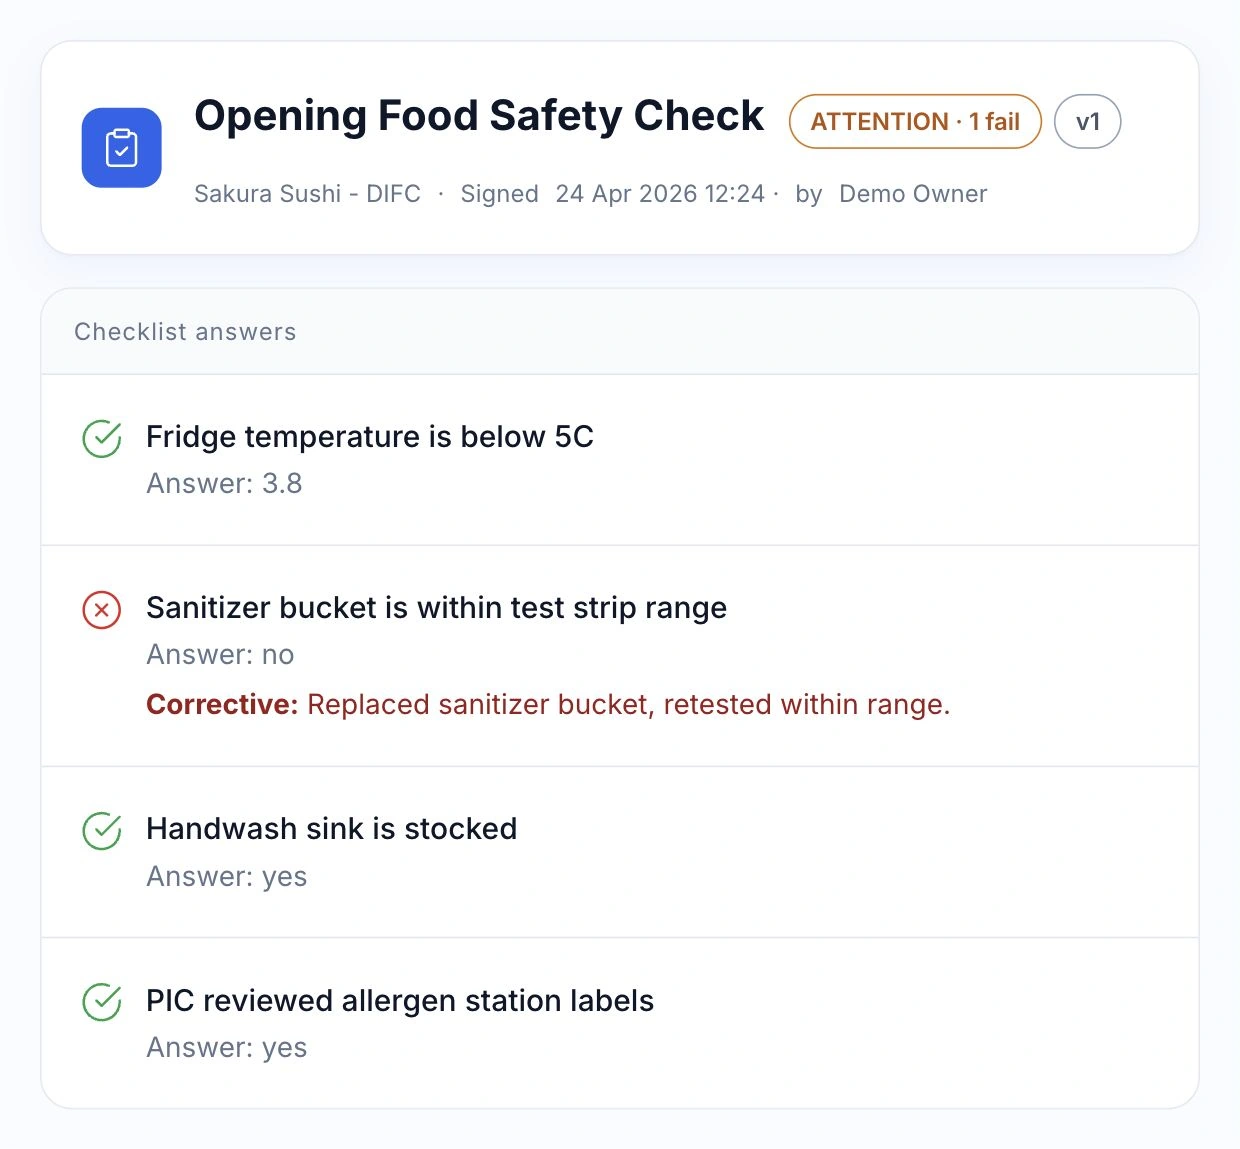
Task: Click the Answer: 3.8 value
Action: coord(224,484)
